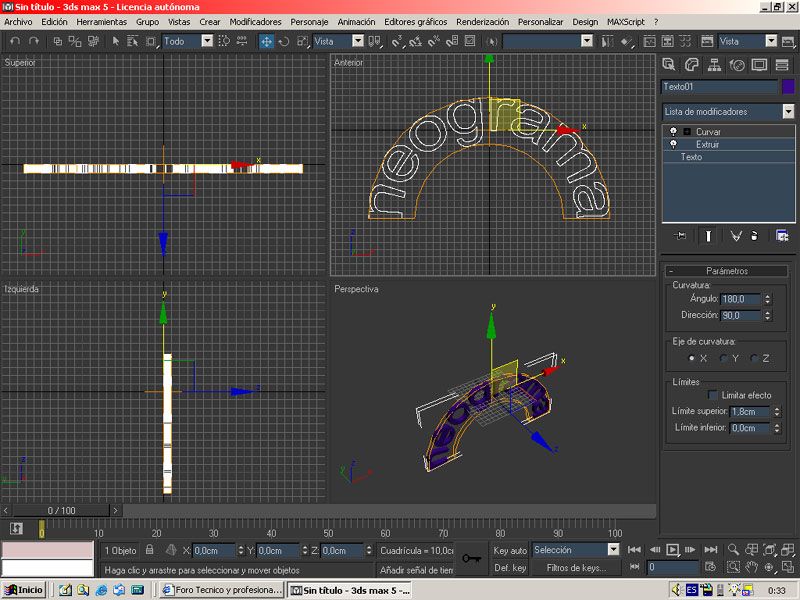The height and width of the screenshot is (600, 800).
Task: Click the Arc Rotate viewport tool
Action: 769,567
